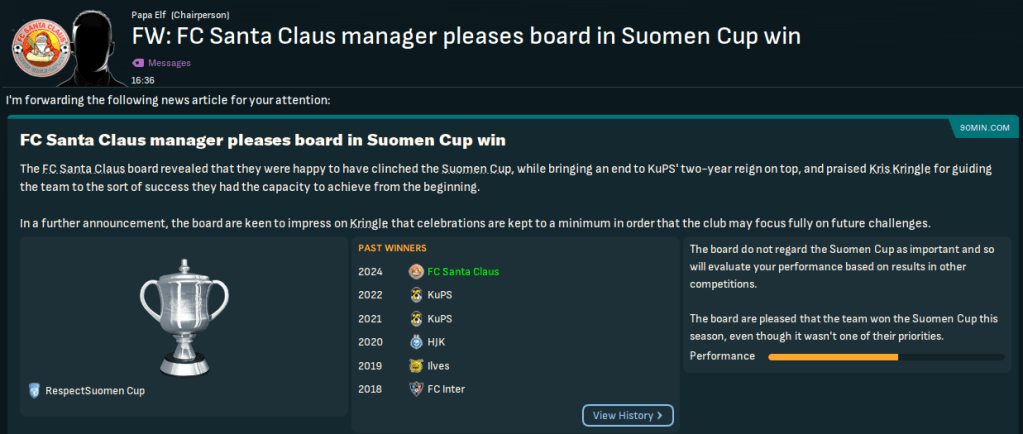The image size is (1023, 434).
Task: Click the 90MIN.COM source tag
Action: (983, 129)
